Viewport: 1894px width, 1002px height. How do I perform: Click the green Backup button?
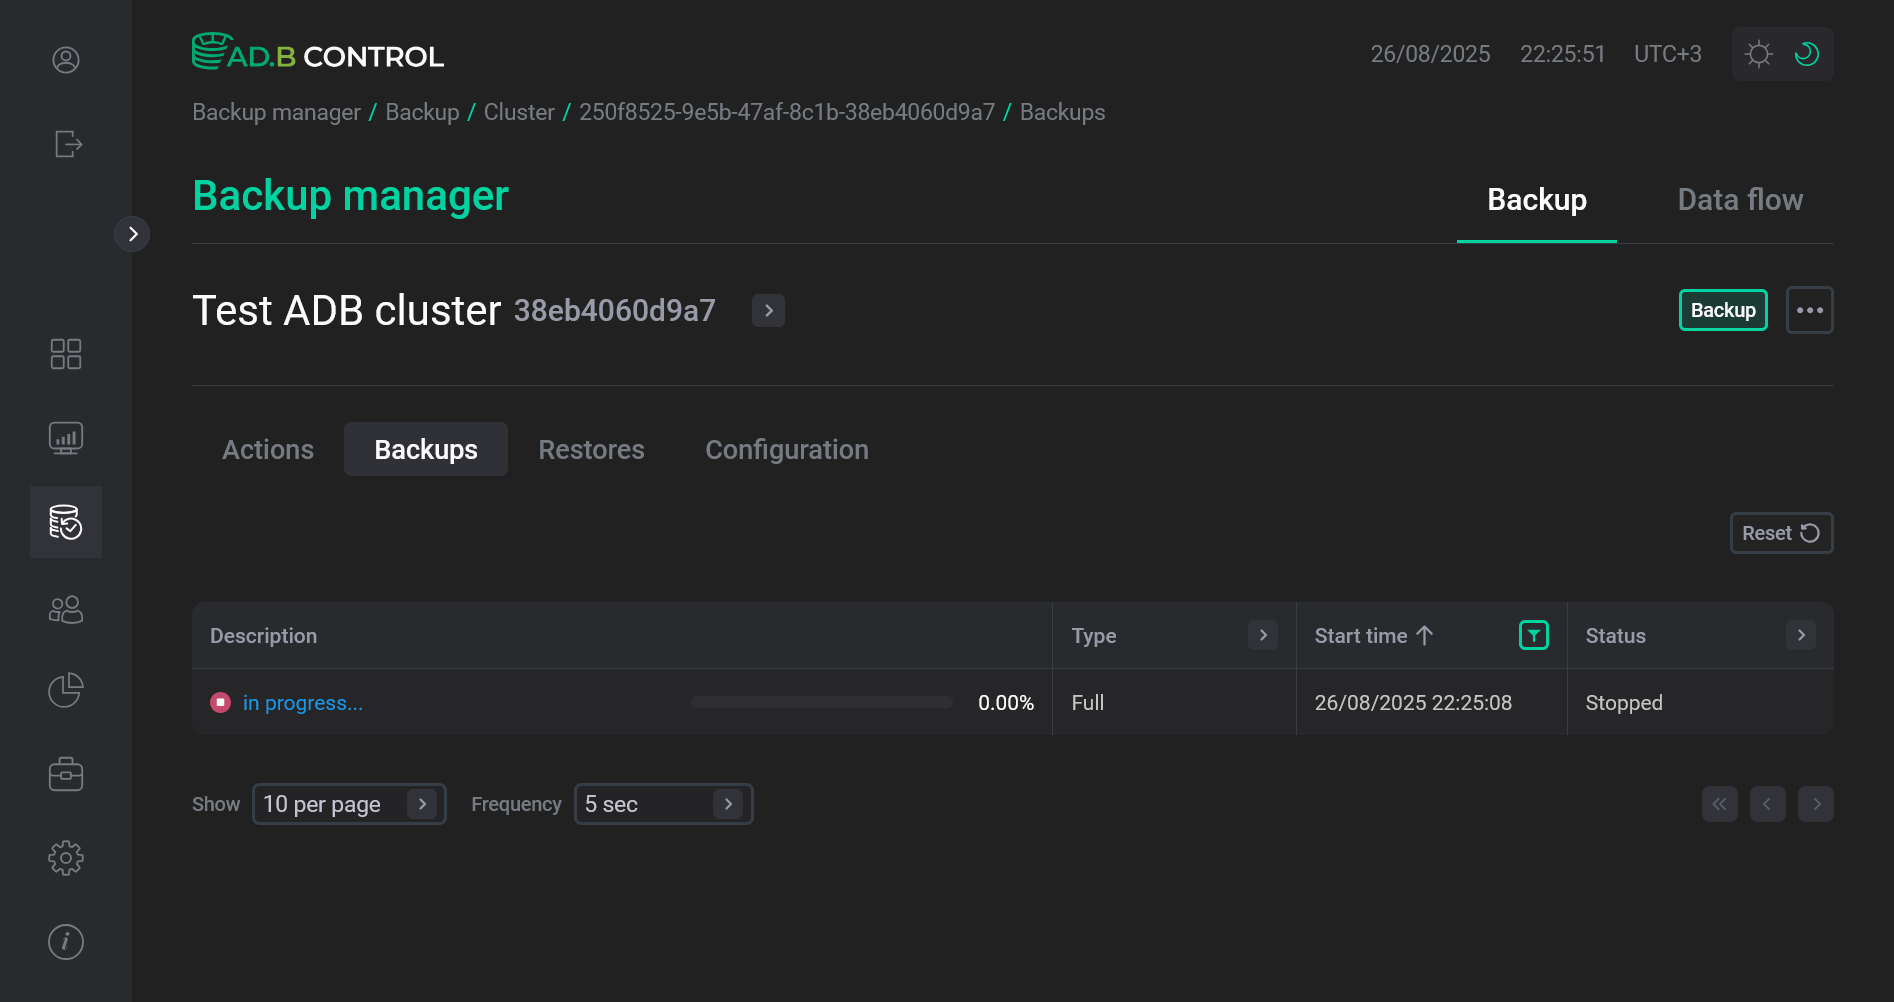1722,310
